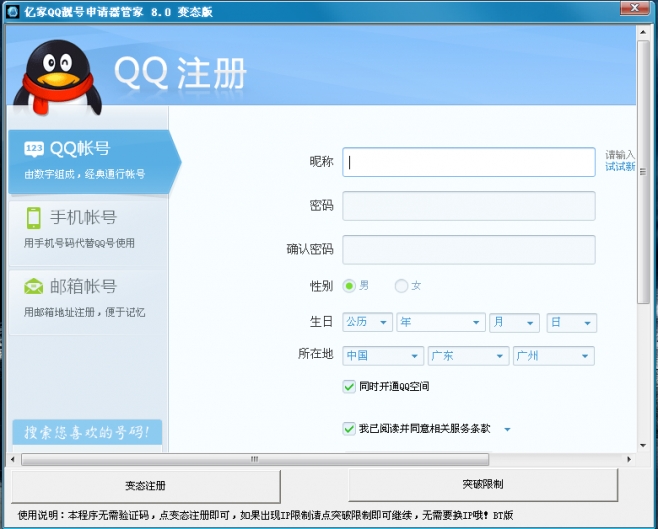This screenshot has width=658, height=529.
Task: Click the vertical scrollbar thumb
Action: pos(643,172)
